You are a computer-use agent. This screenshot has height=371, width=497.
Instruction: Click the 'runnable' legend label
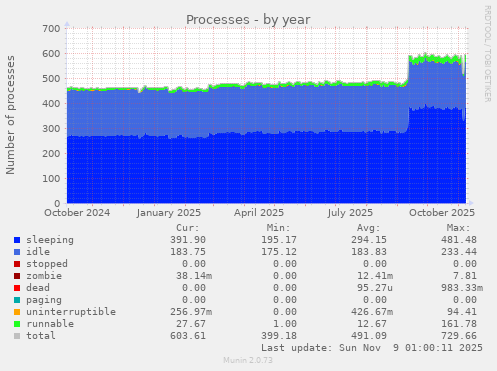pos(50,324)
